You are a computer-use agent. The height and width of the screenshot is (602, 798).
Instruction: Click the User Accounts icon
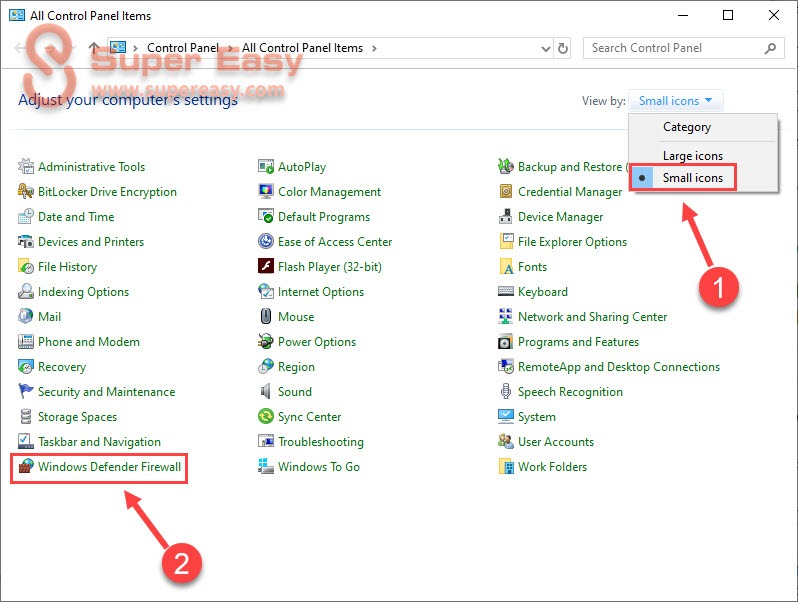[505, 441]
